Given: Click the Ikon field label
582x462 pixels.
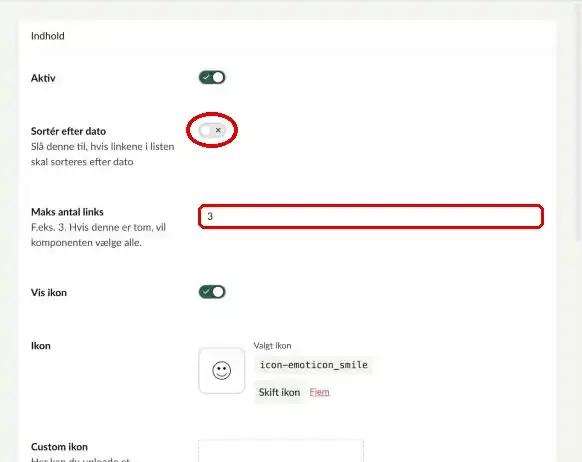Looking at the screenshot, I should point(40,345).
